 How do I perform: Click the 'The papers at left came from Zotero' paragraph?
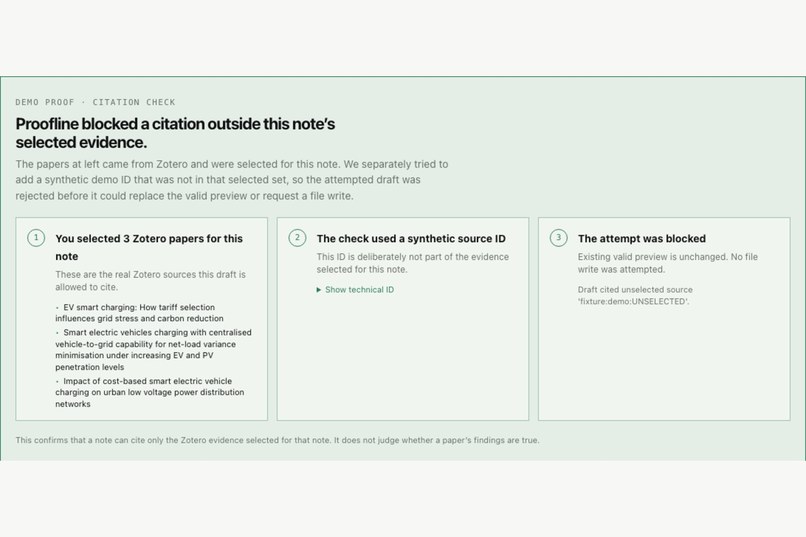click(232, 180)
